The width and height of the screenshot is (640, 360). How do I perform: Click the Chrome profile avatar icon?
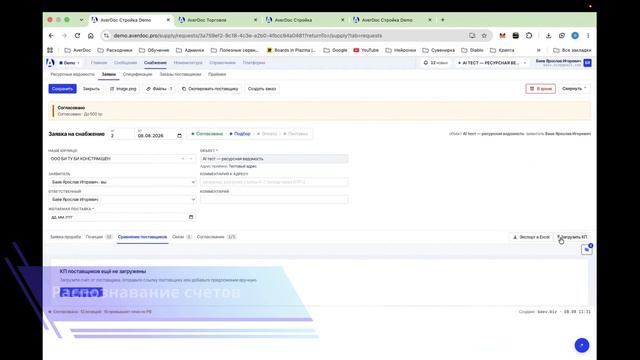click(575, 36)
